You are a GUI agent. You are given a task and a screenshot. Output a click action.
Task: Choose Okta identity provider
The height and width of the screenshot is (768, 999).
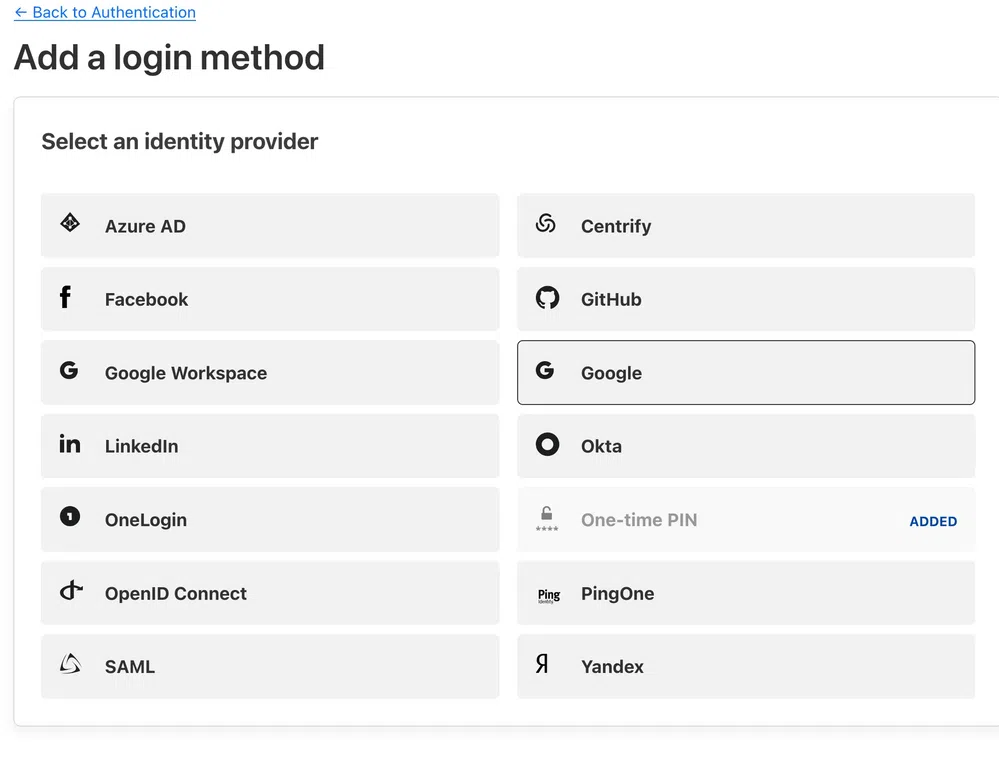click(746, 446)
